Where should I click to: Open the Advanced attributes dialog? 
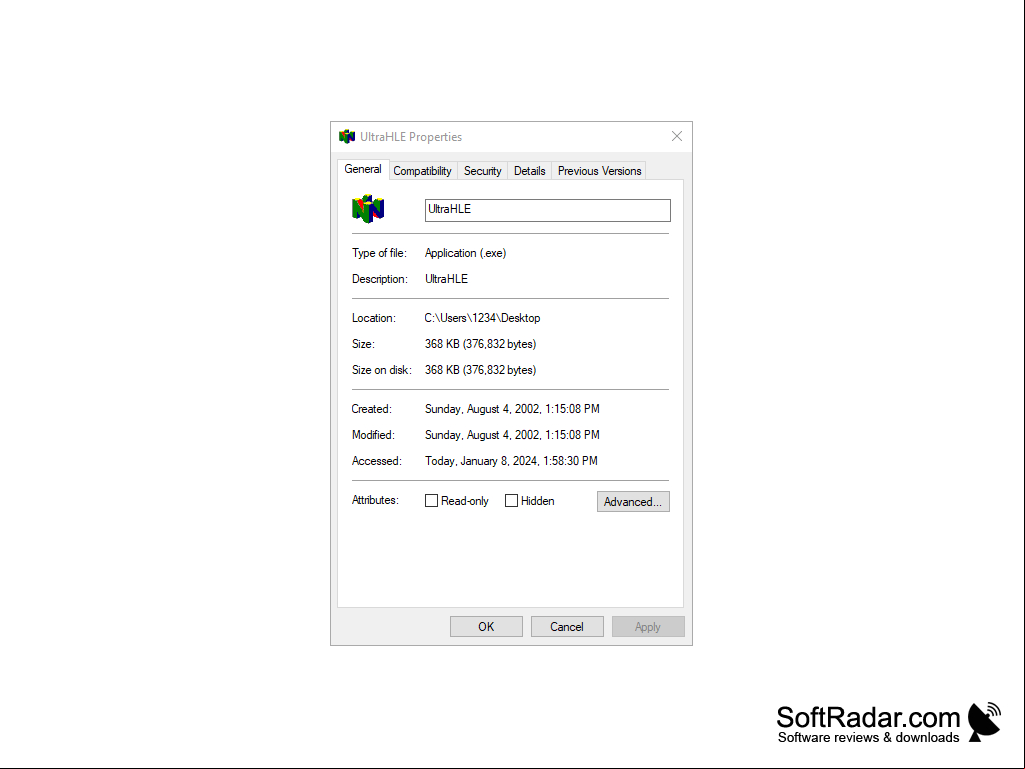(x=633, y=502)
